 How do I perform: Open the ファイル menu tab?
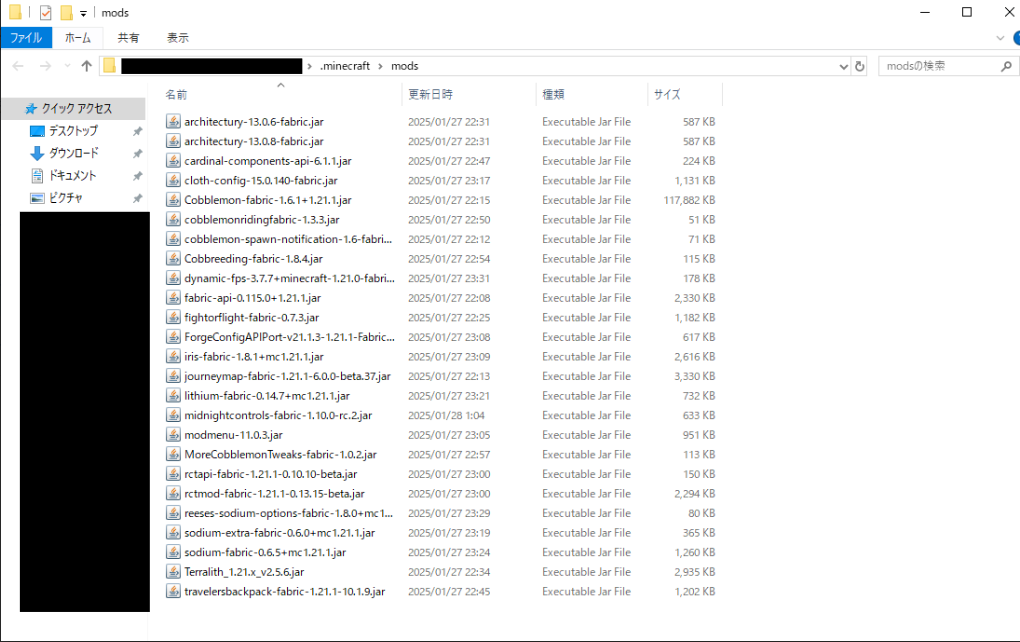[26, 38]
